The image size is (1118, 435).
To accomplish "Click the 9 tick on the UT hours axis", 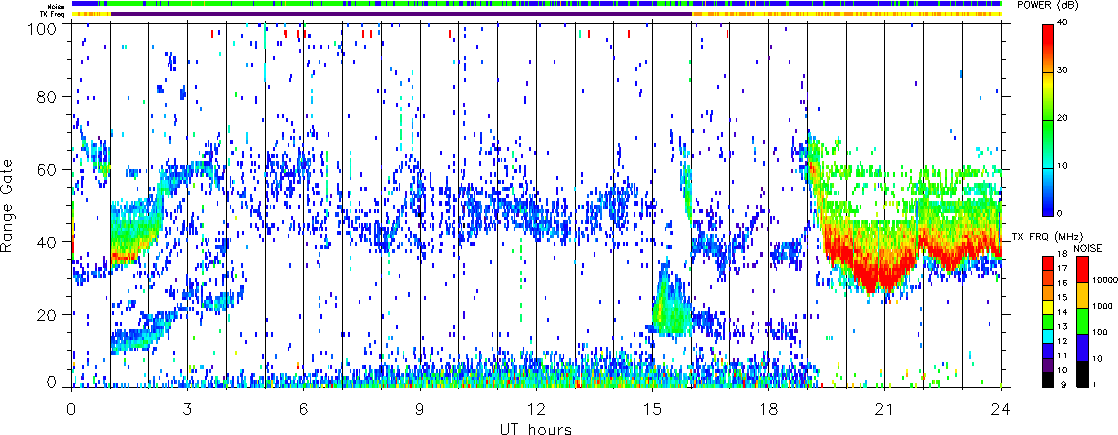I will coord(420,409).
